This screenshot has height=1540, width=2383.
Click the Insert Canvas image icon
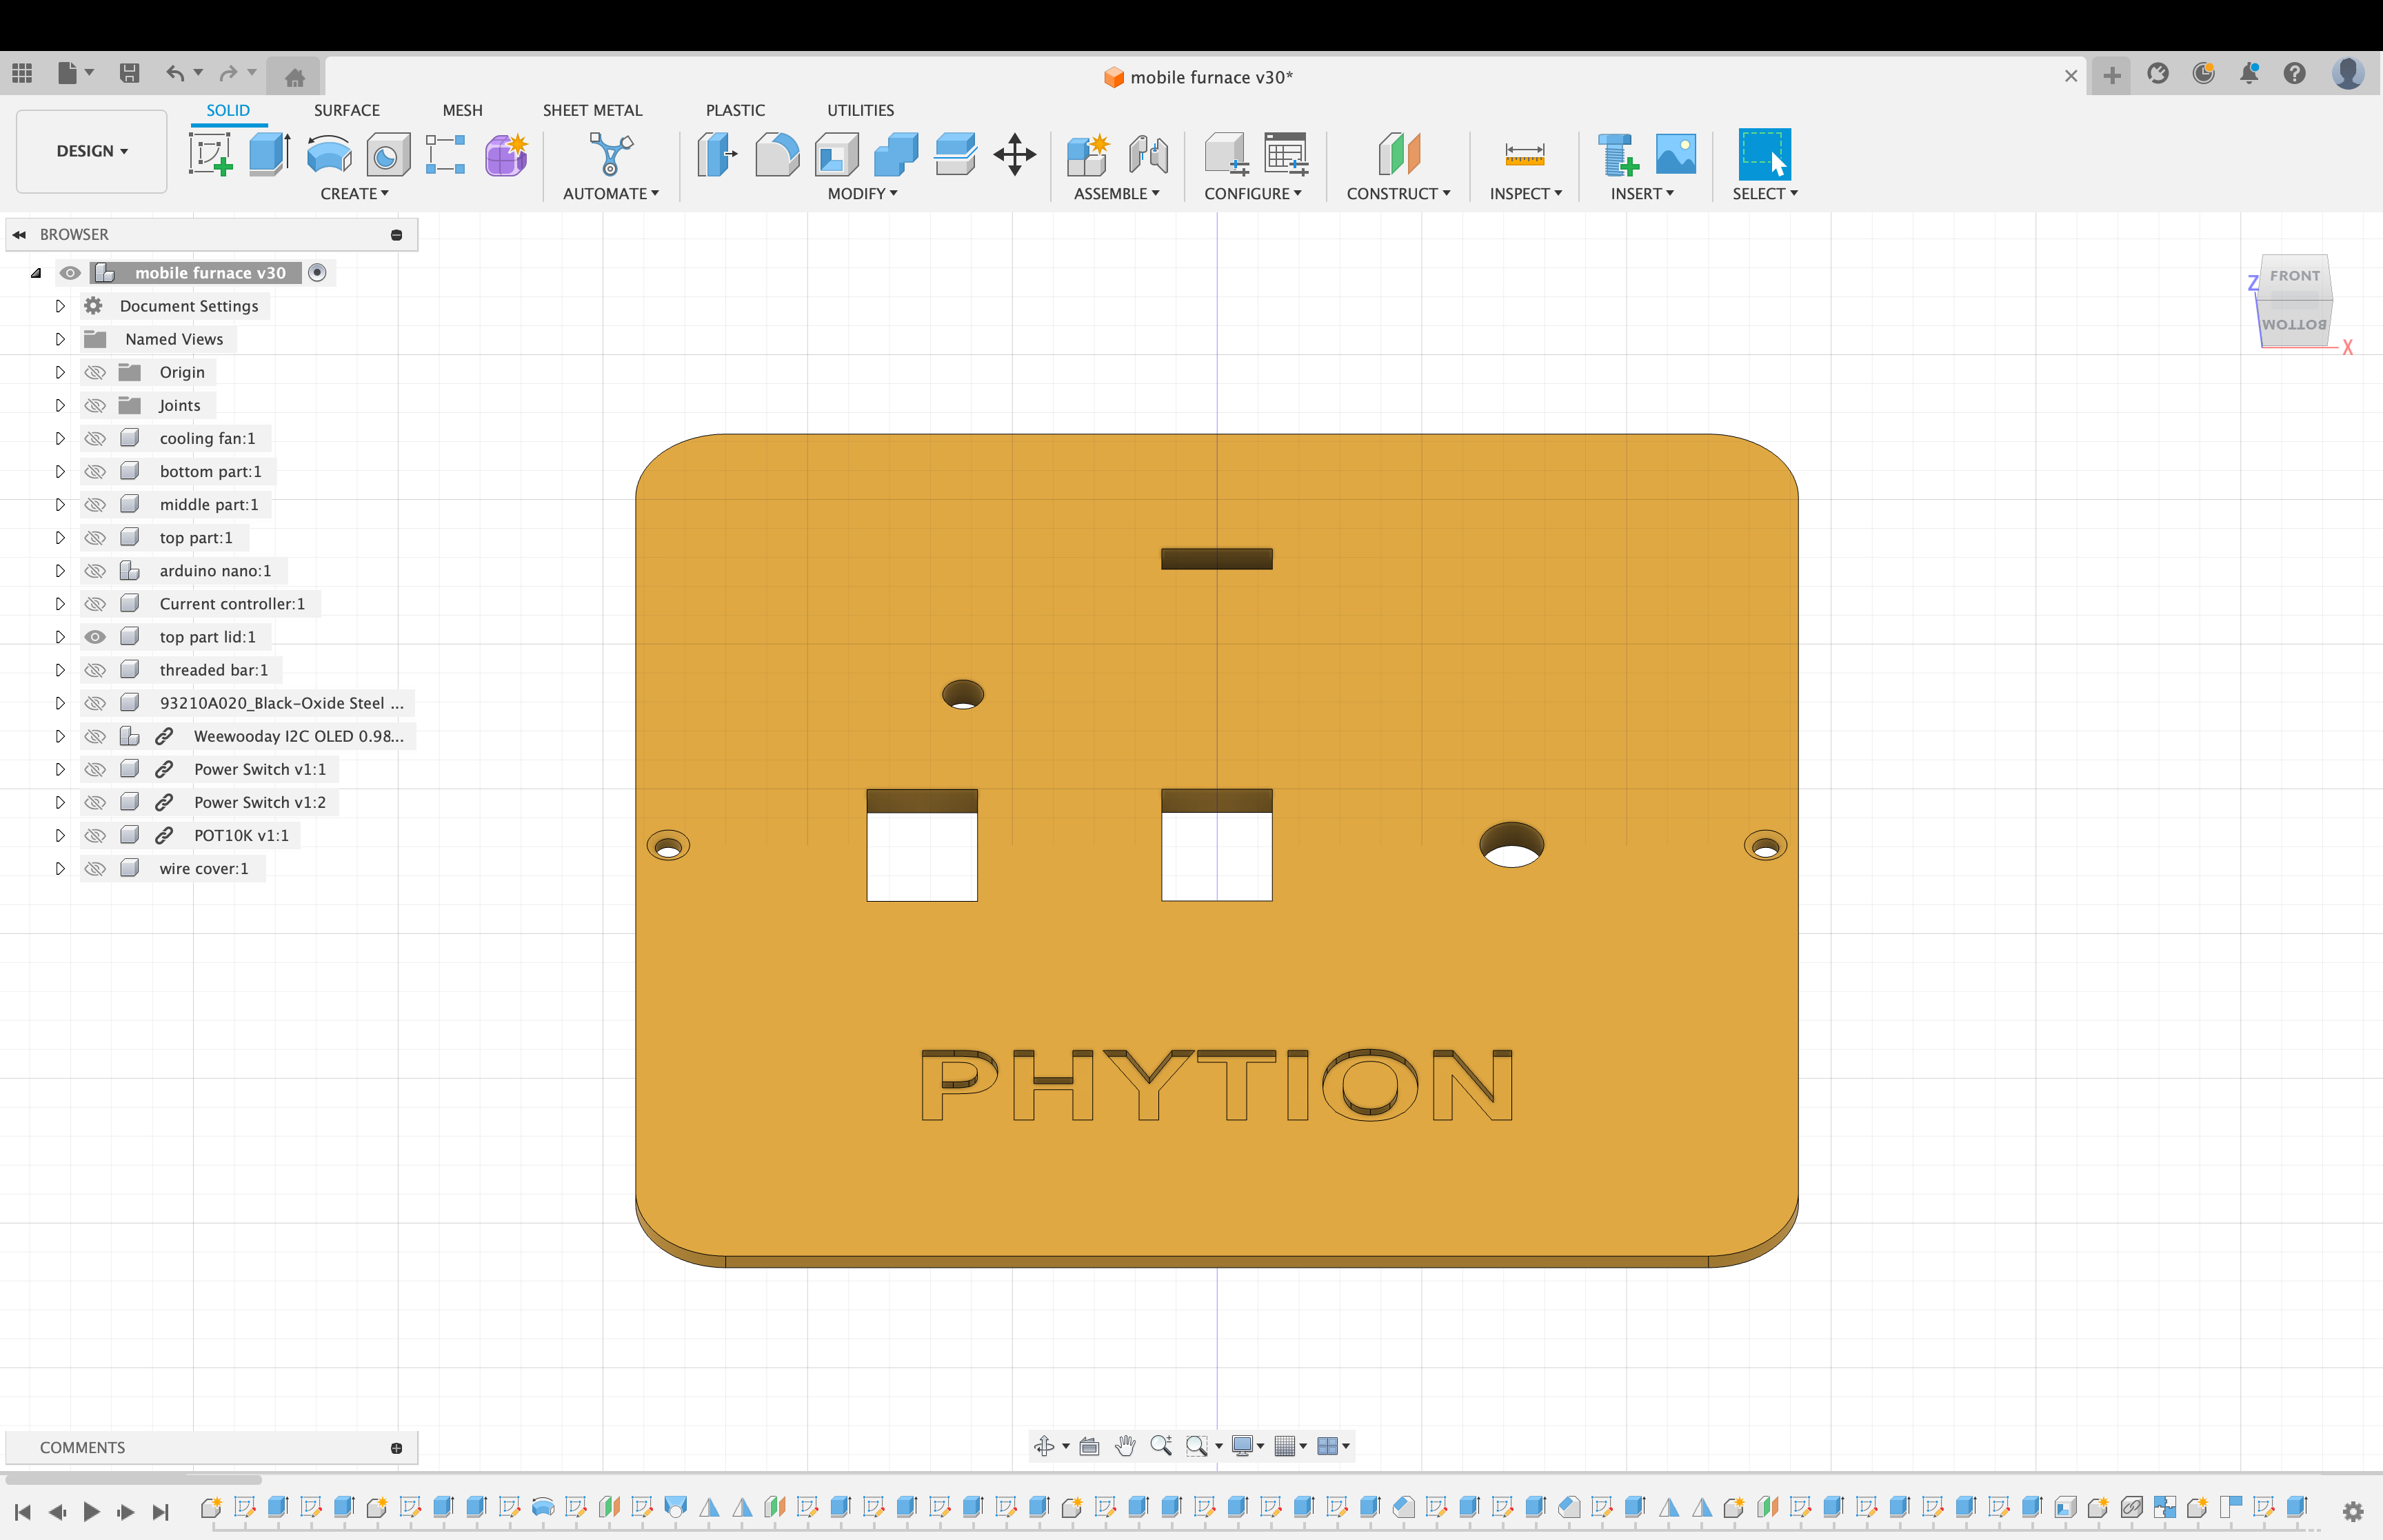point(1677,155)
